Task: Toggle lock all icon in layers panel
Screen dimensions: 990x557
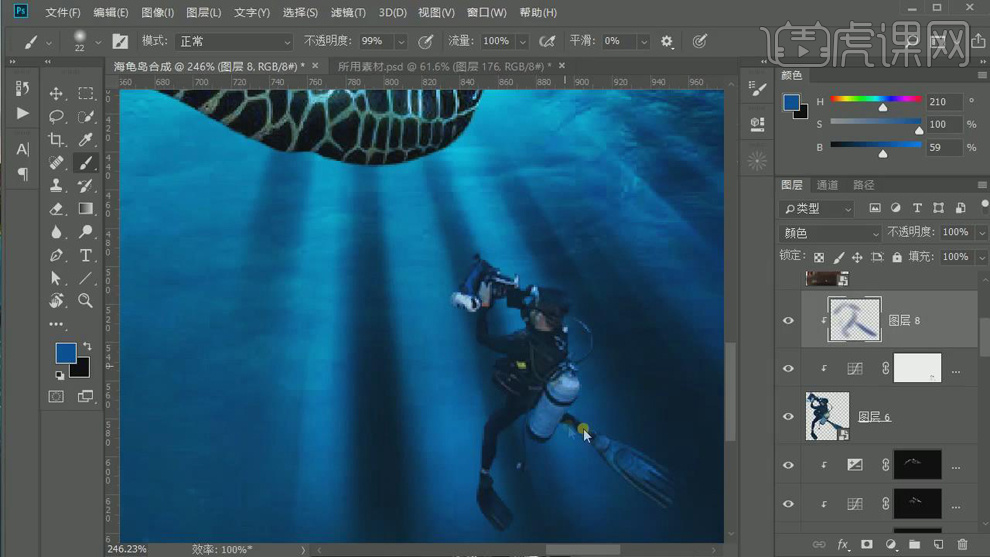Action: 896,257
